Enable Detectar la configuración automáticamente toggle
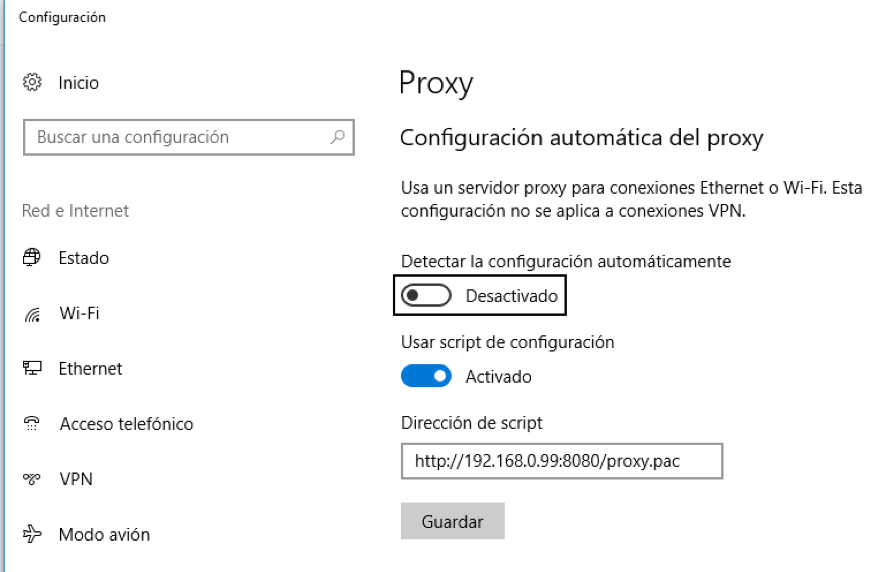 [426, 295]
